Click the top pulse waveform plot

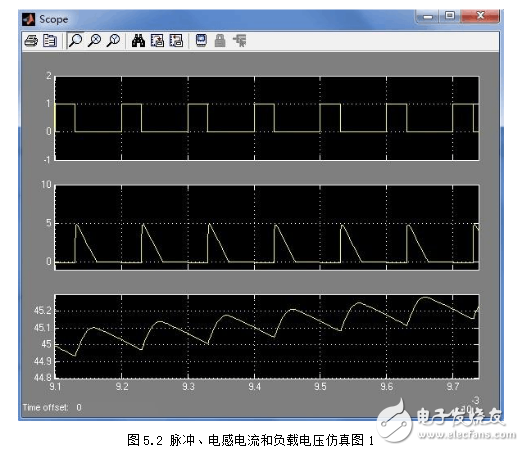click(267, 118)
